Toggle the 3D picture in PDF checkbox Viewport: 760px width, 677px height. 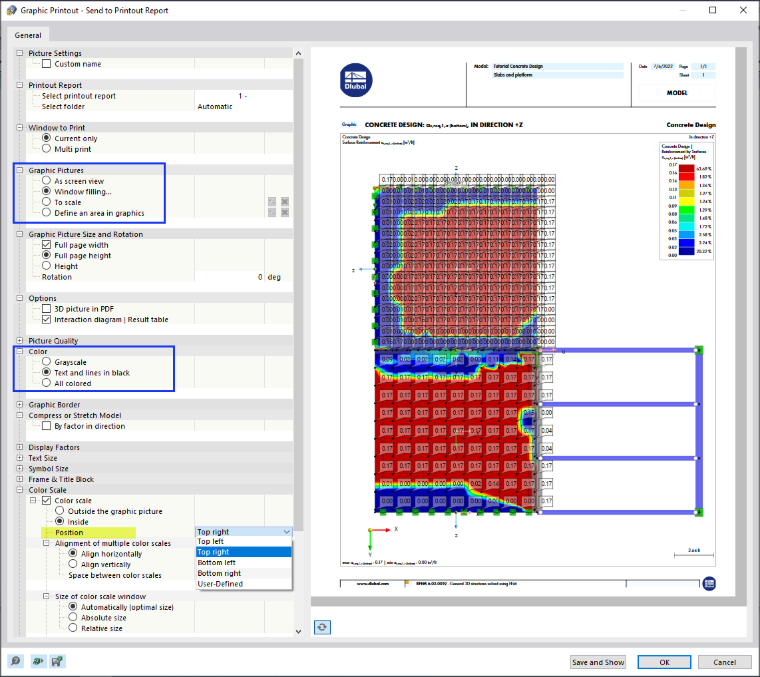point(47,309)
